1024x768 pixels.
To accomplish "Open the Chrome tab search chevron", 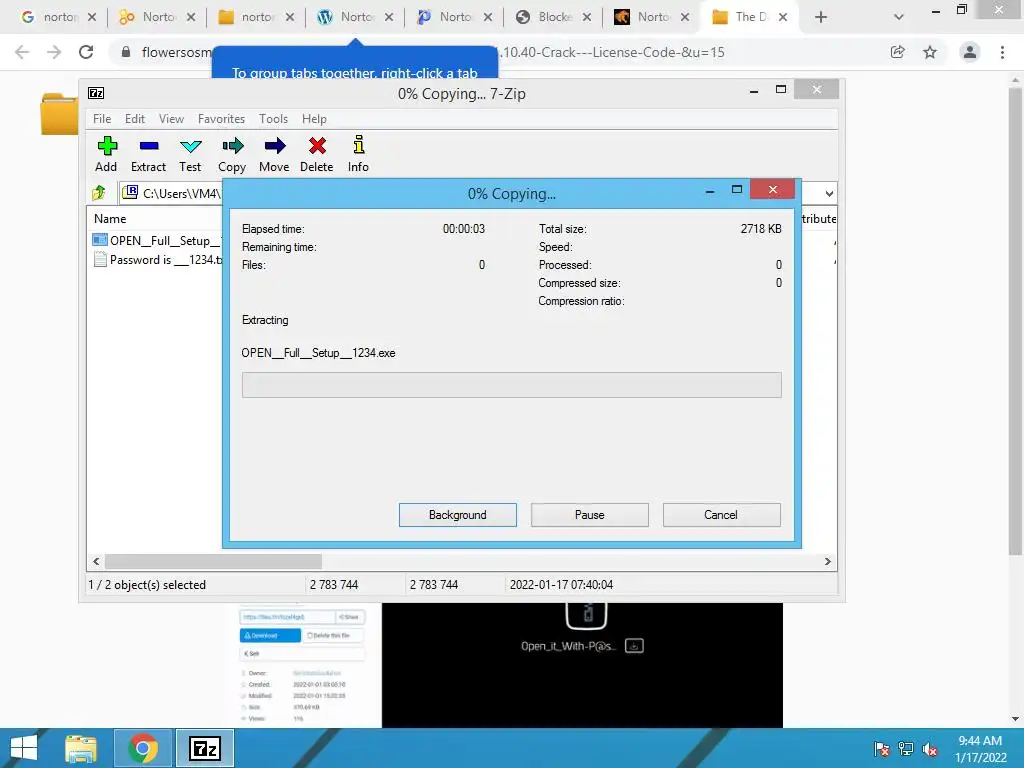I will pos(899,18).
